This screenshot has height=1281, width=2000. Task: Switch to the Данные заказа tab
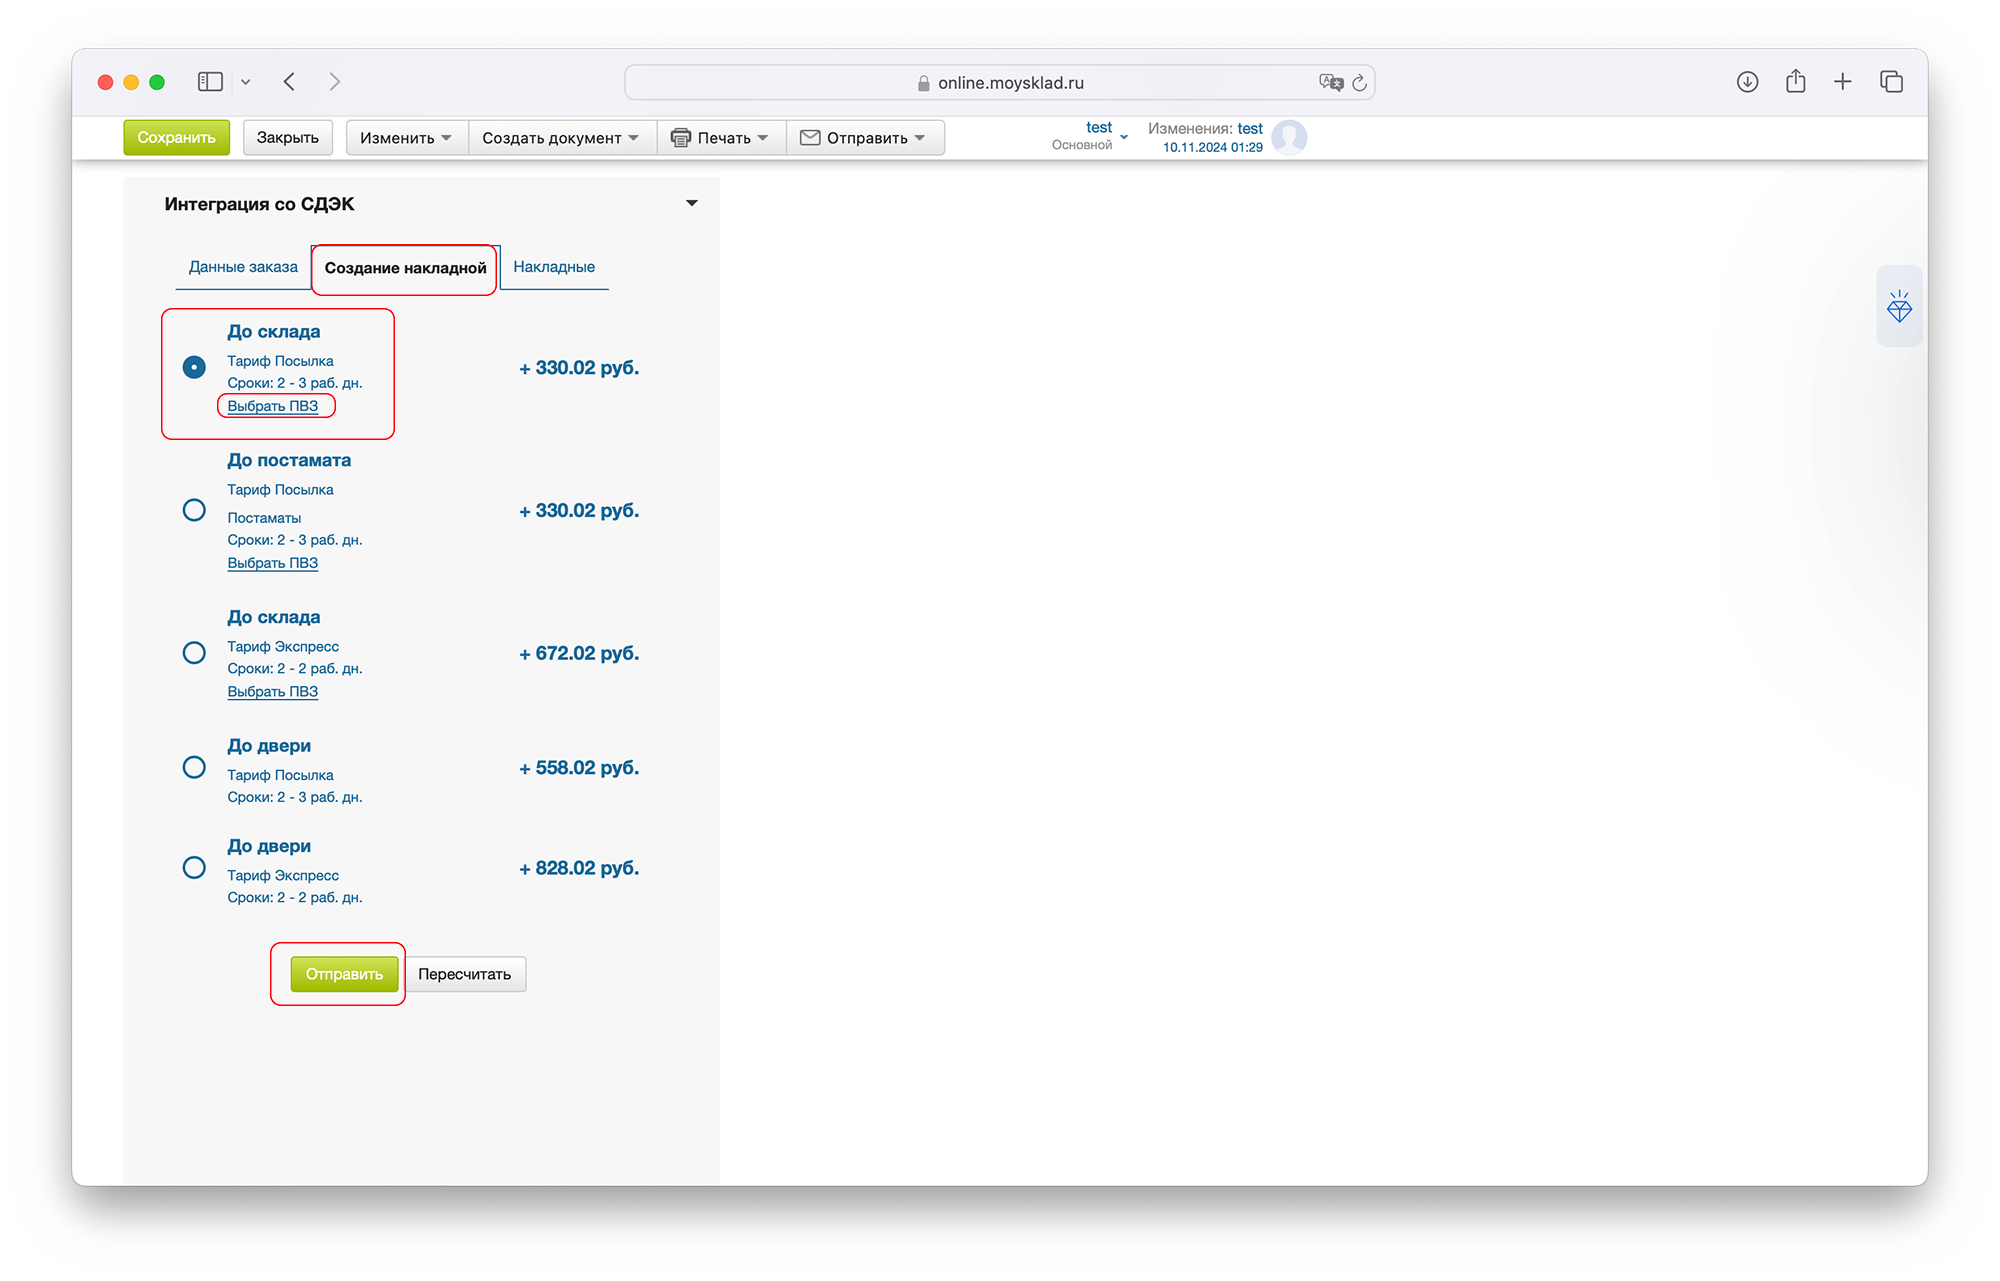[x=243, y=267]
